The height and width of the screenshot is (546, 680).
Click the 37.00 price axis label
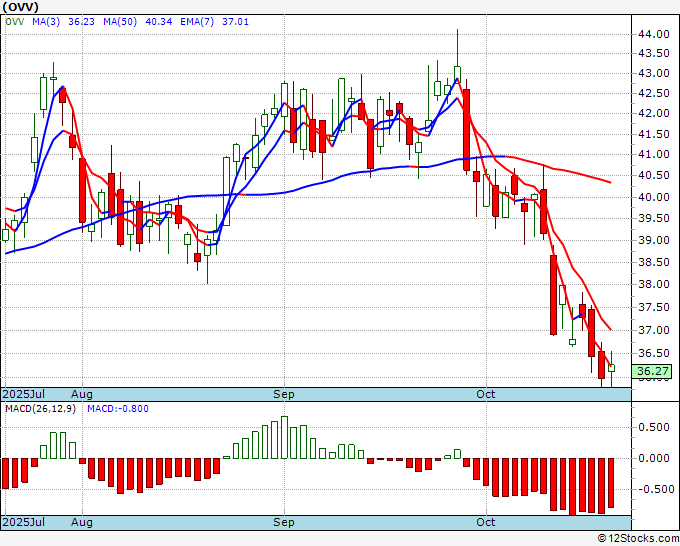654,330
